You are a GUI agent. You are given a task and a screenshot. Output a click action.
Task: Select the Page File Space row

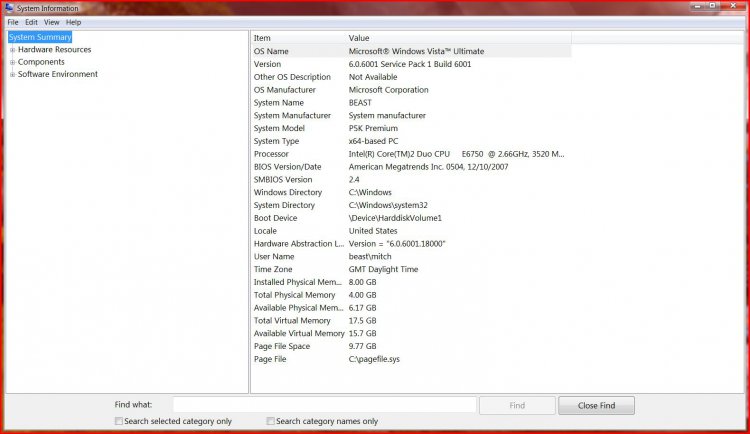click(411, 346)
